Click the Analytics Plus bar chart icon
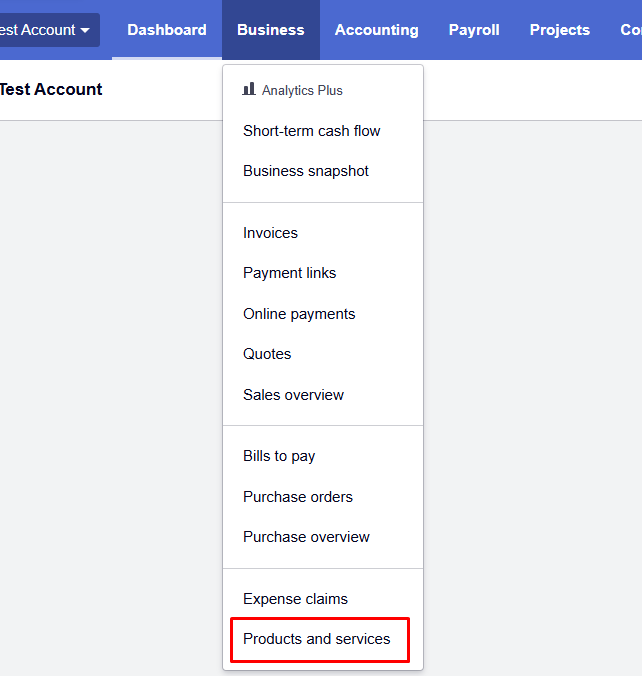The width and height of the screenshot is (642, 676). (x=249, y=90)
